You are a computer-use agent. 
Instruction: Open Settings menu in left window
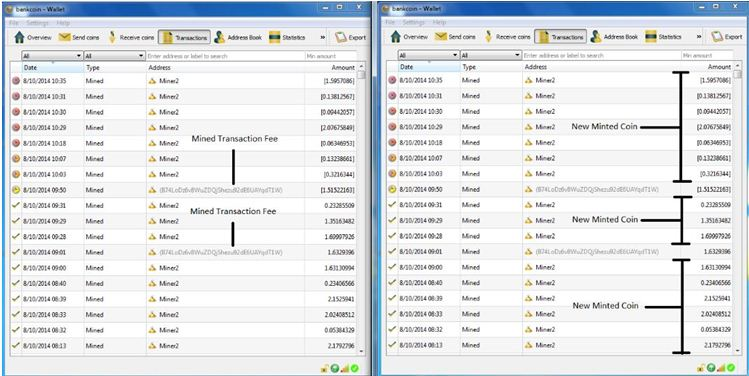tap(37, 23)
